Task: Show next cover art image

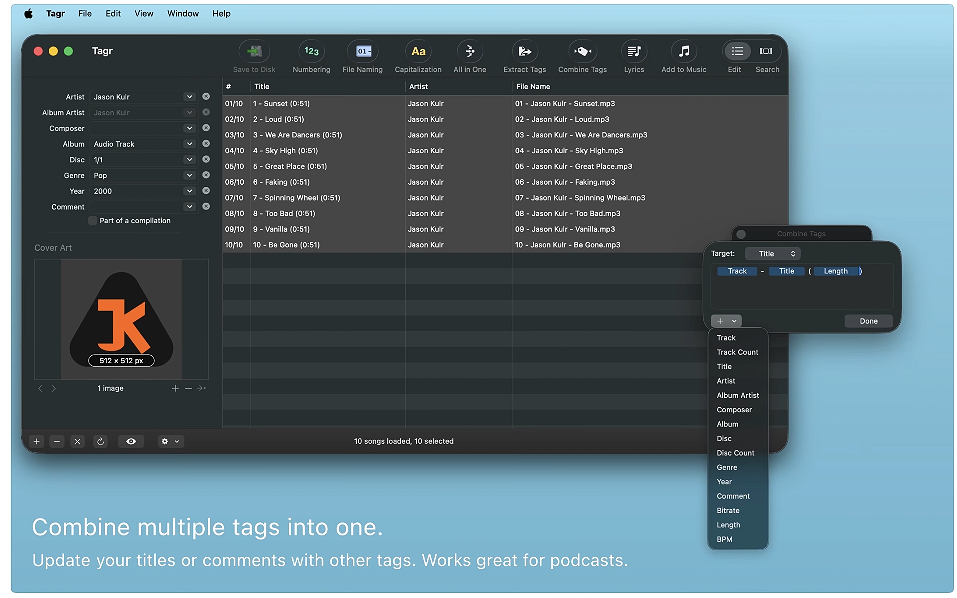Action: pos(54,388)
